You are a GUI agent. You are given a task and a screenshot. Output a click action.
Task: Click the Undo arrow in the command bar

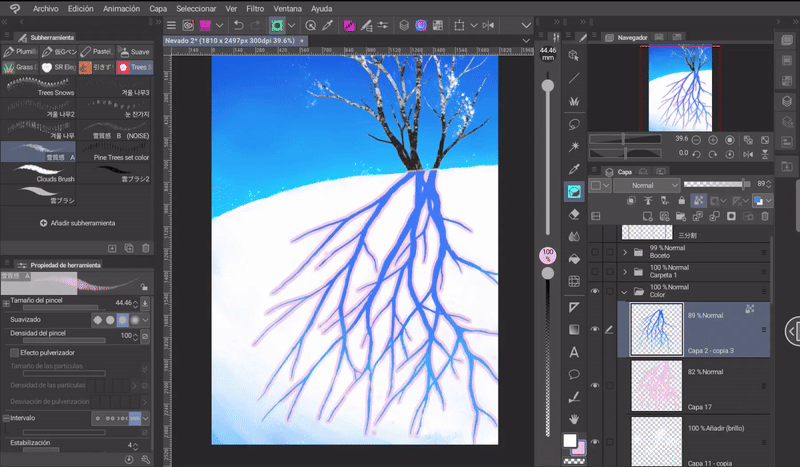[238, 24]
